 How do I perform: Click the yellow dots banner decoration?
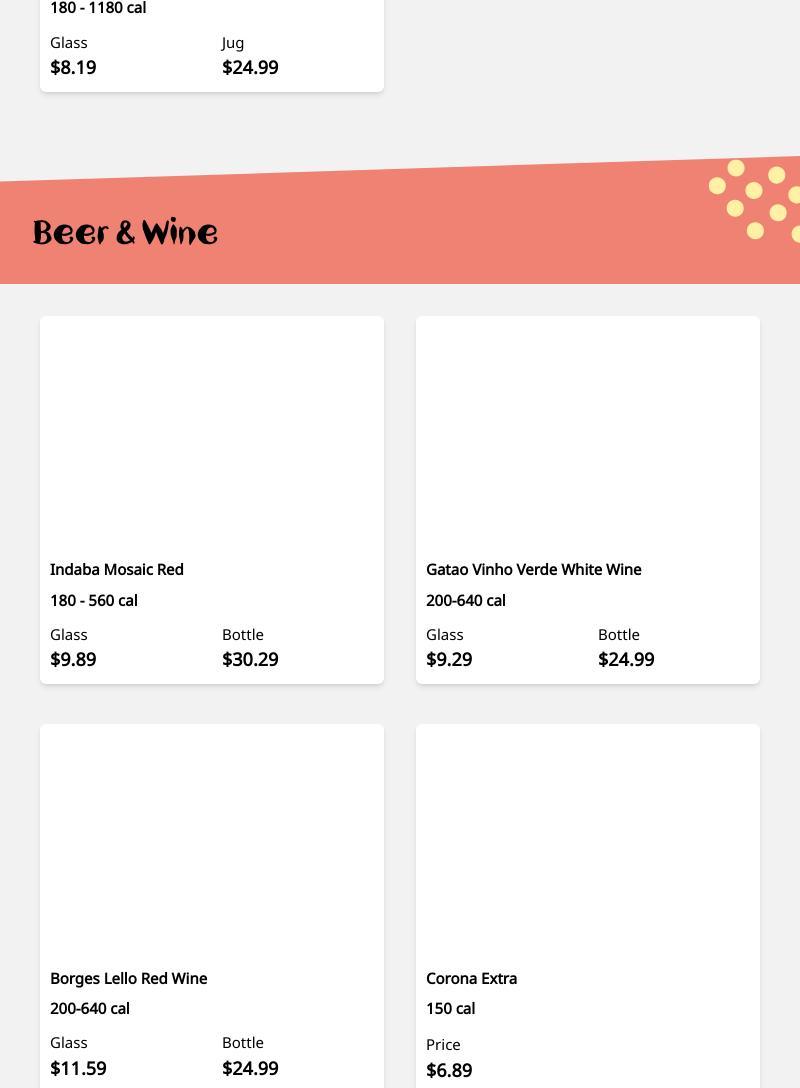(x=756, y=200)
